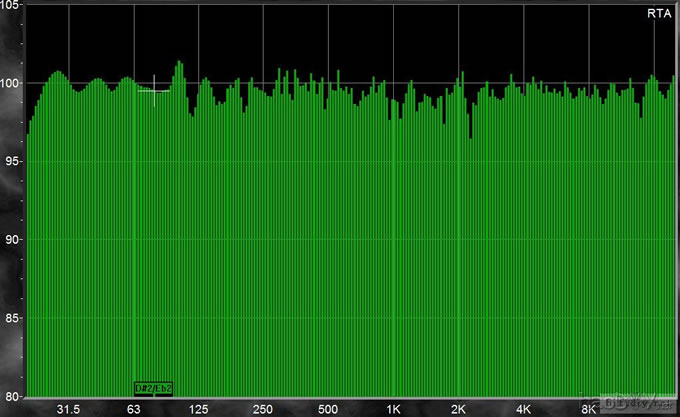Click the 100 dB level axis label
The width and height of the screenshot is (680, 417).
[11, 83]
